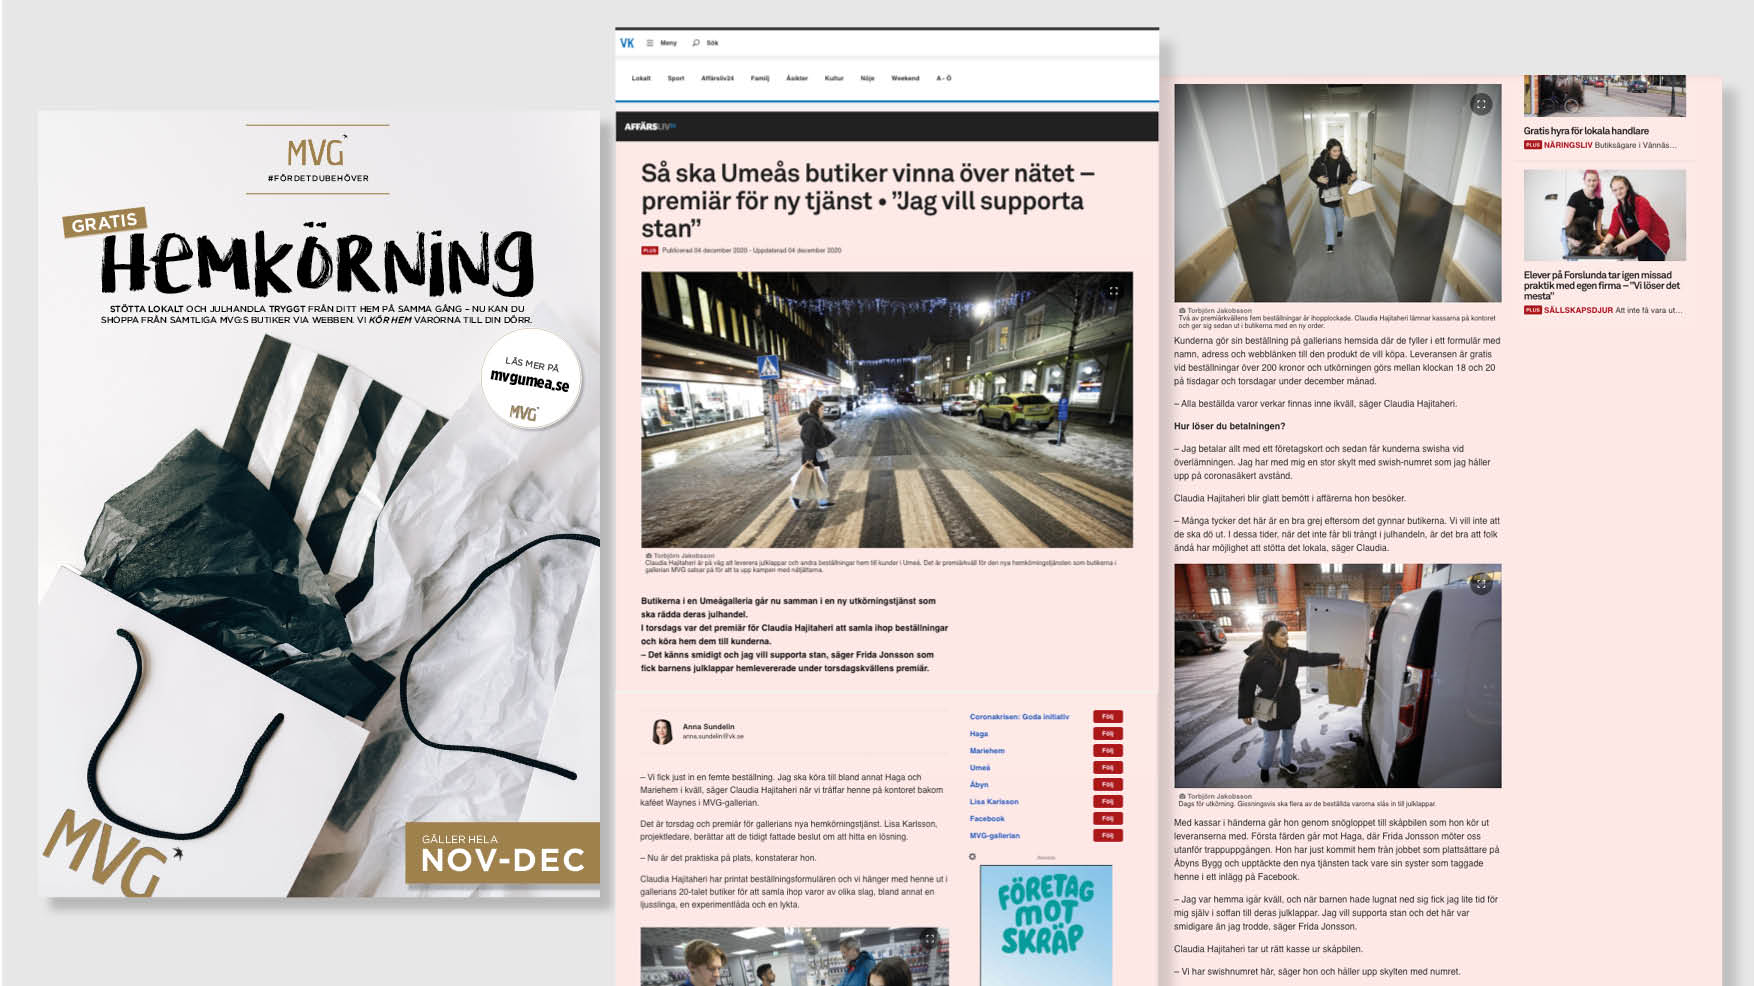Click Följ button next to Lisa Karlsson

1108,802
